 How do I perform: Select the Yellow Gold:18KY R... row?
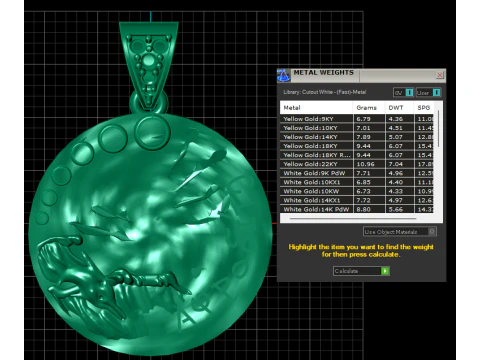[x=357, y=155]
